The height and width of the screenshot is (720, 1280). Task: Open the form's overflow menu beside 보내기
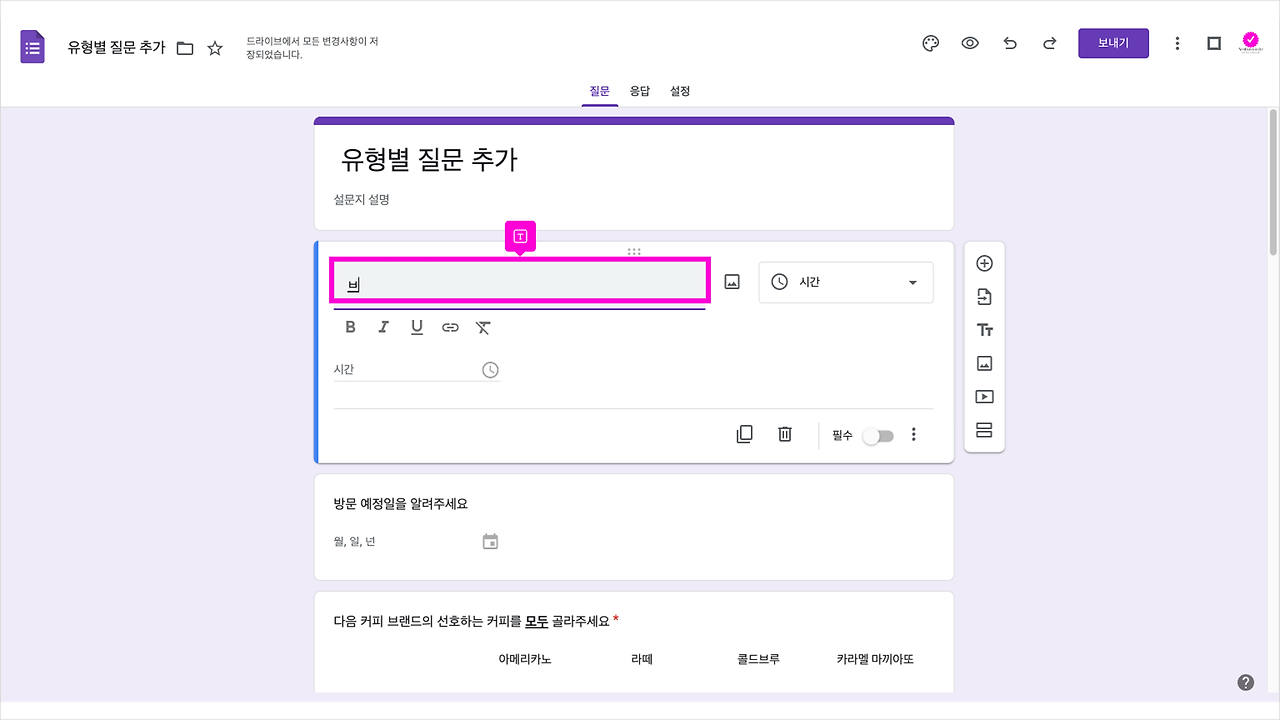pyautogui.click(x=1177, y=43)
